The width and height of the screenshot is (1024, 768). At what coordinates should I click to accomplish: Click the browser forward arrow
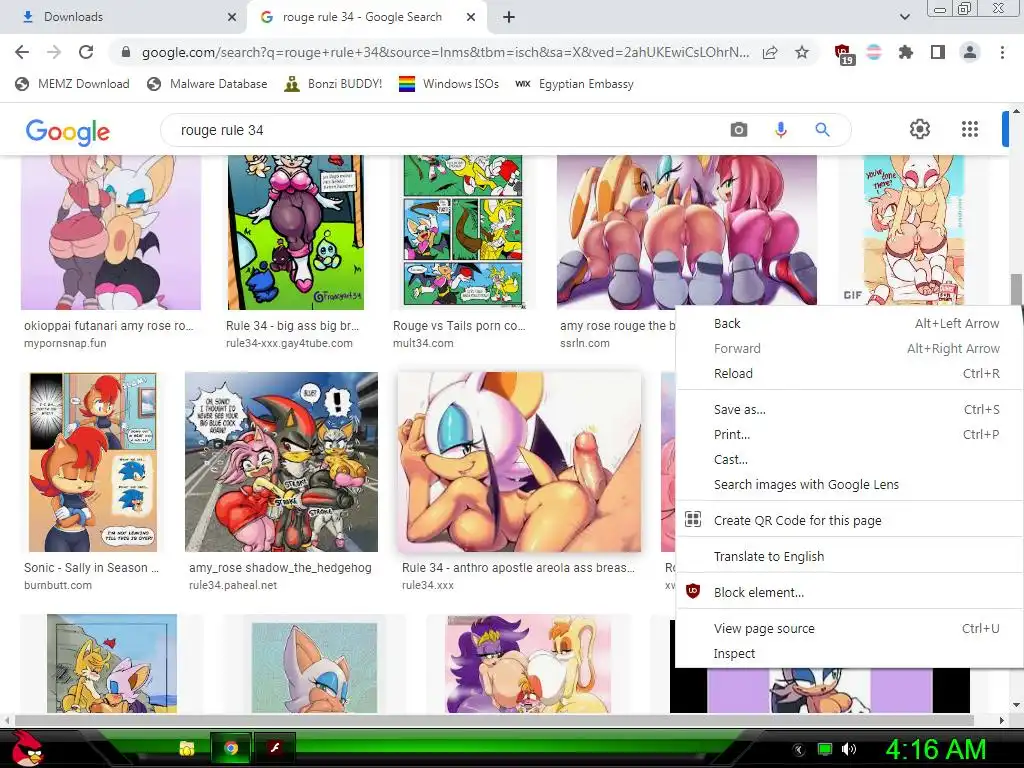54,52
